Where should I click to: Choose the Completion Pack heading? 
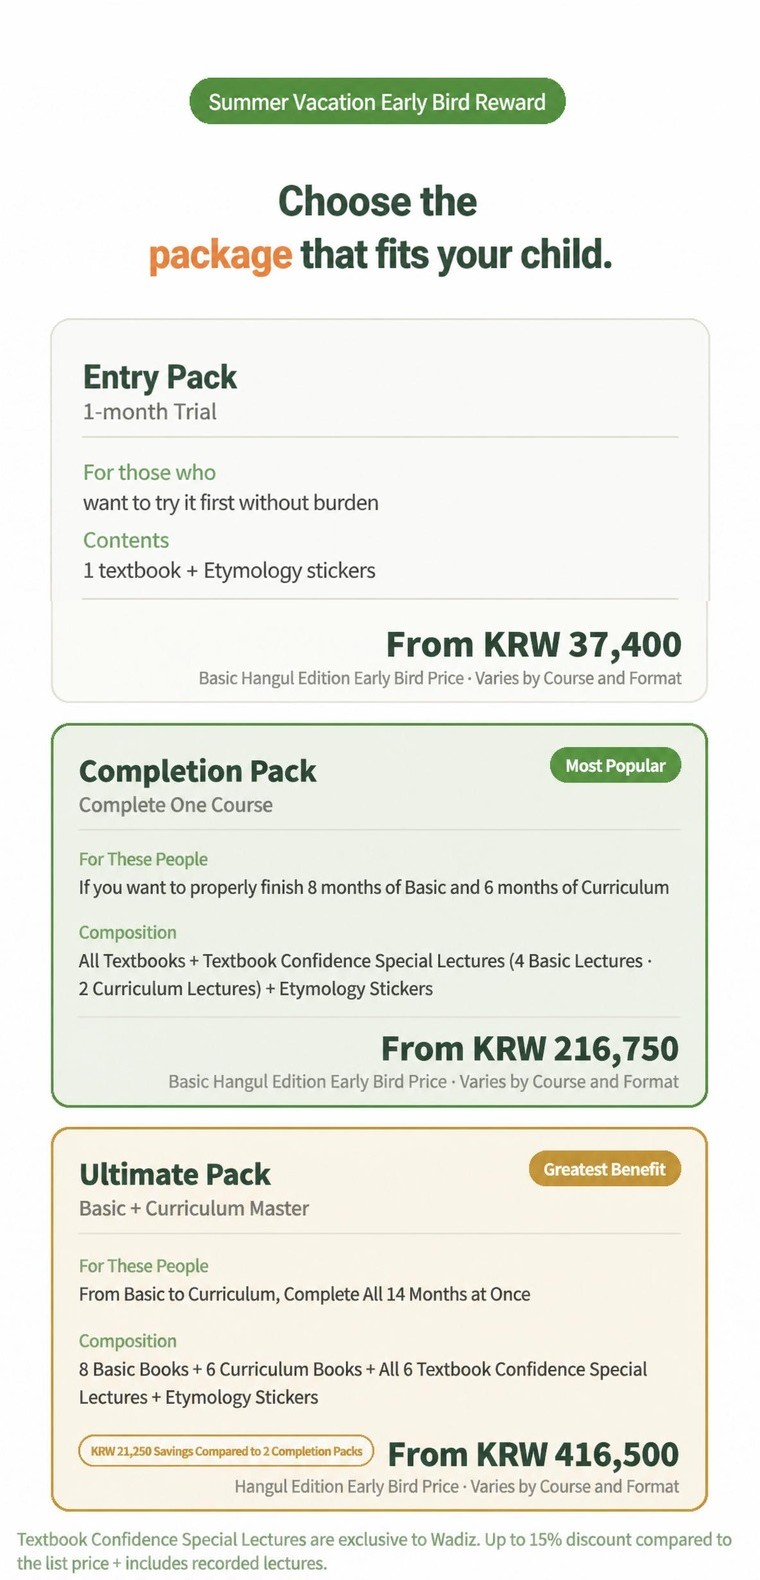point(197,771)
